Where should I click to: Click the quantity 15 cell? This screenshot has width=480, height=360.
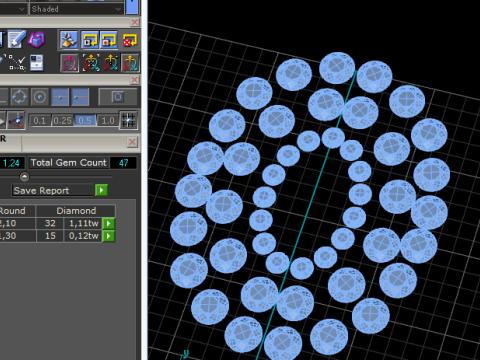pyautogui.click(x=50, y=236)
